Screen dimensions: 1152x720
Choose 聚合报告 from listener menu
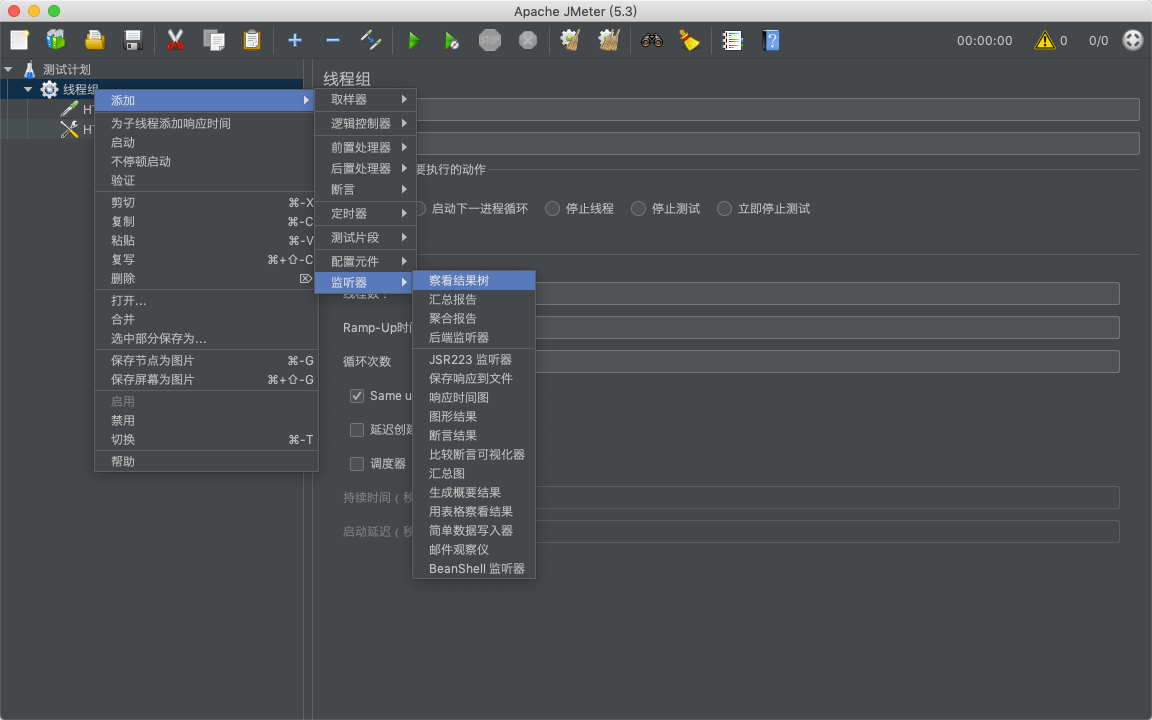click(x=474, y=319)
